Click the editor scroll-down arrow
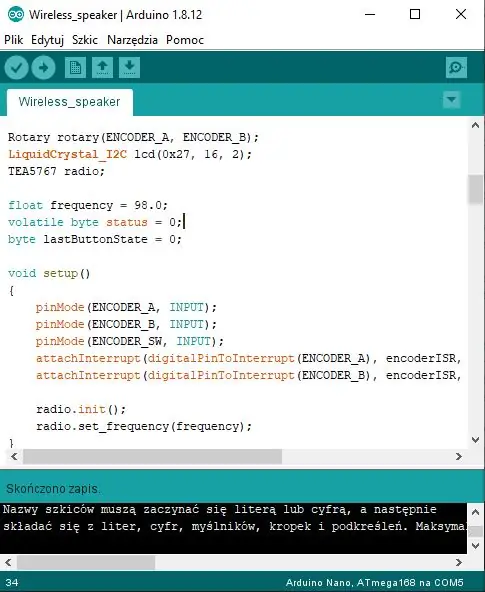485x592 pixels. click(x=476, y=439)
